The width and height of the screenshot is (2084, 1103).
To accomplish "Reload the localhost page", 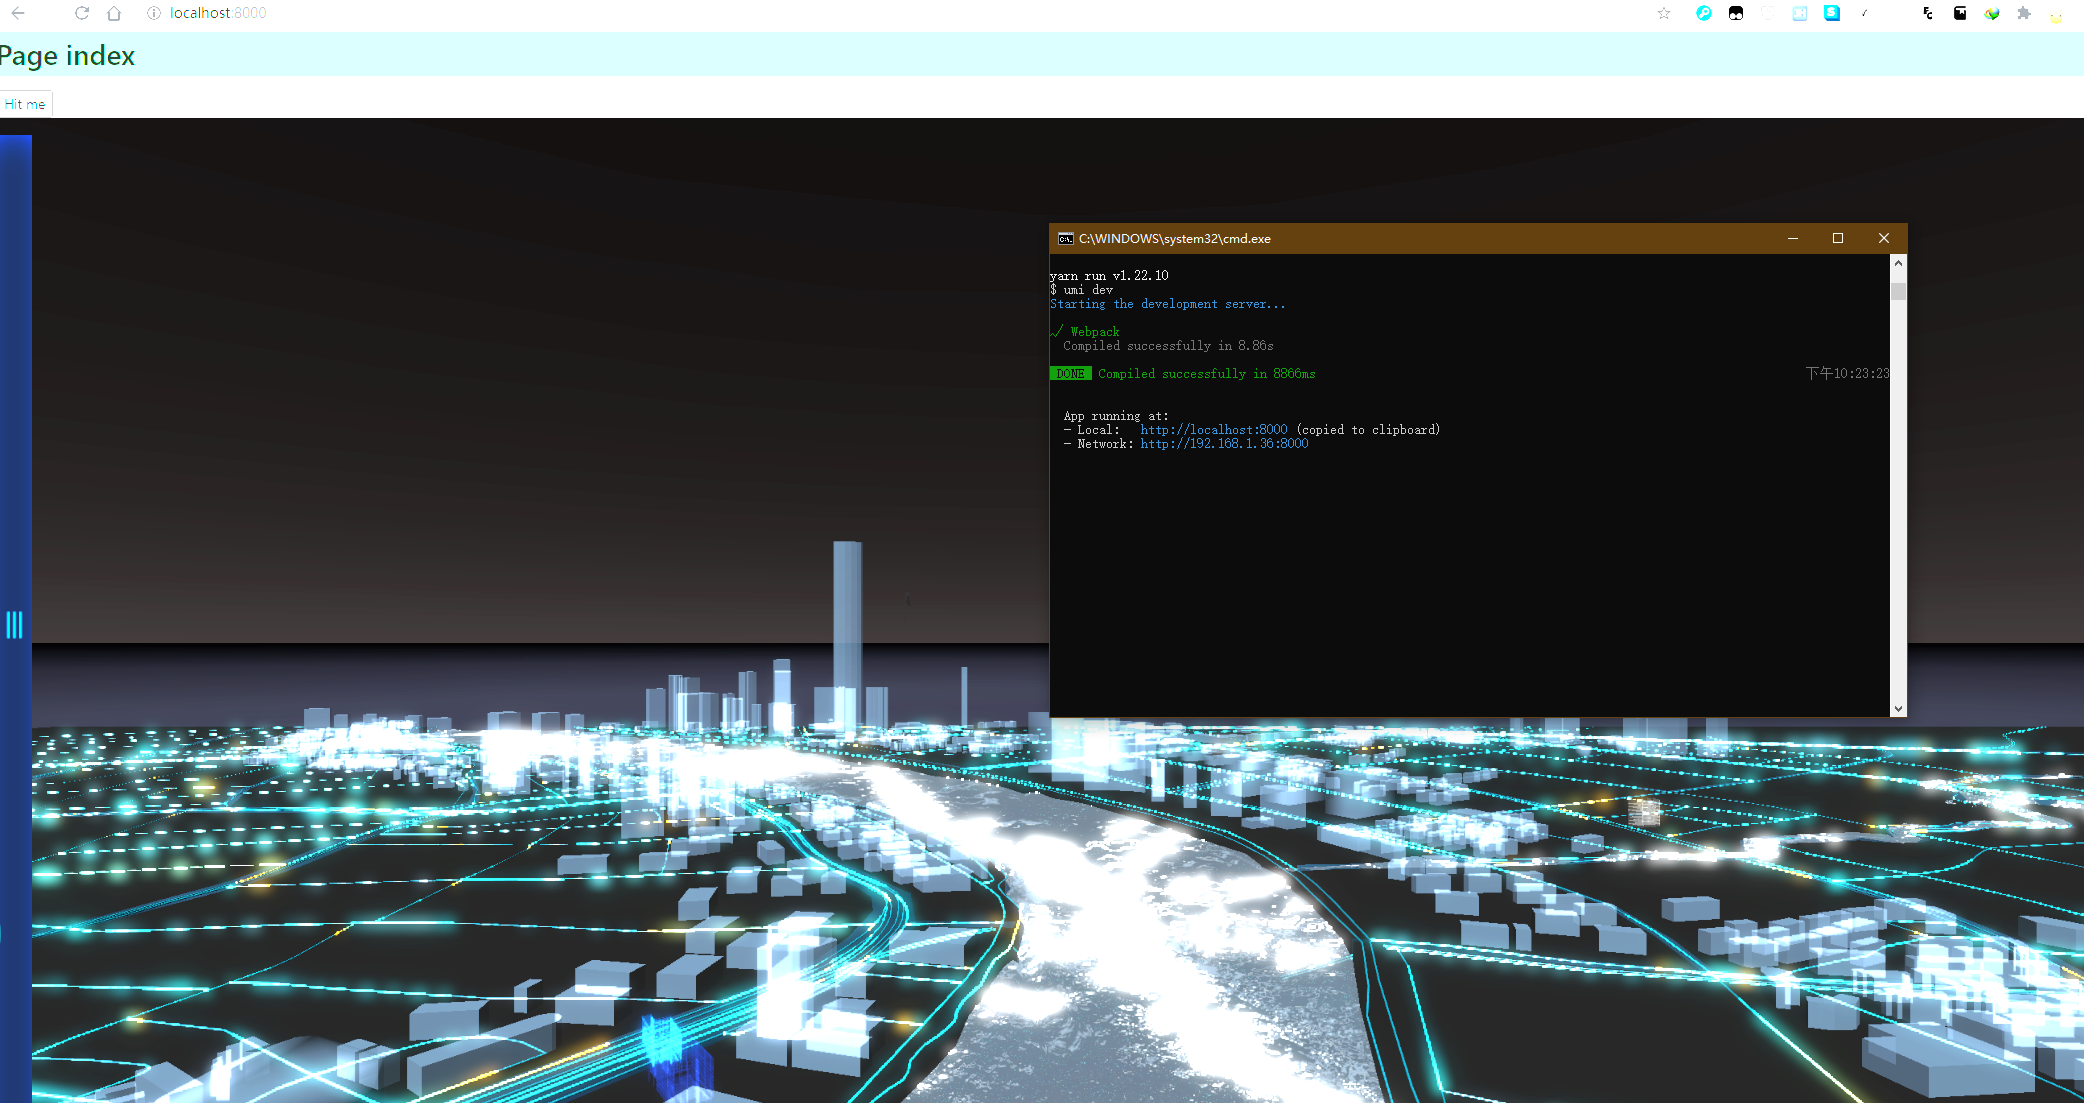I will tap(82, 13).
